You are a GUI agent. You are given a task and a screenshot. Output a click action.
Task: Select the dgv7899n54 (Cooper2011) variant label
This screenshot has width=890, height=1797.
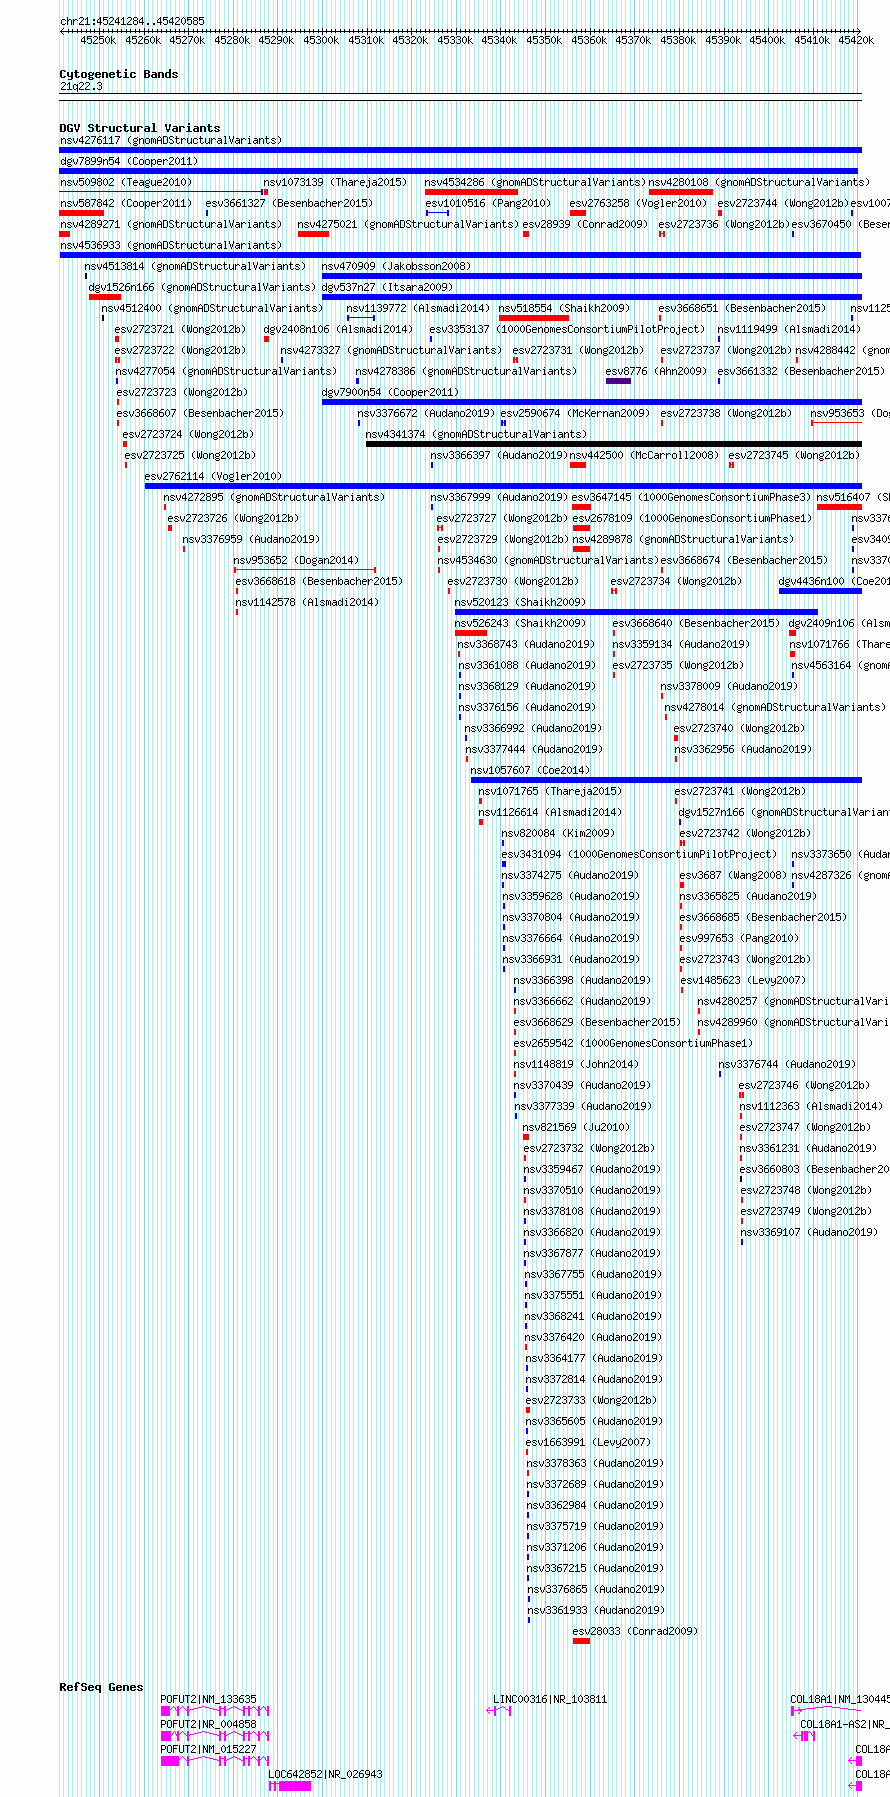tap(129, 161)
